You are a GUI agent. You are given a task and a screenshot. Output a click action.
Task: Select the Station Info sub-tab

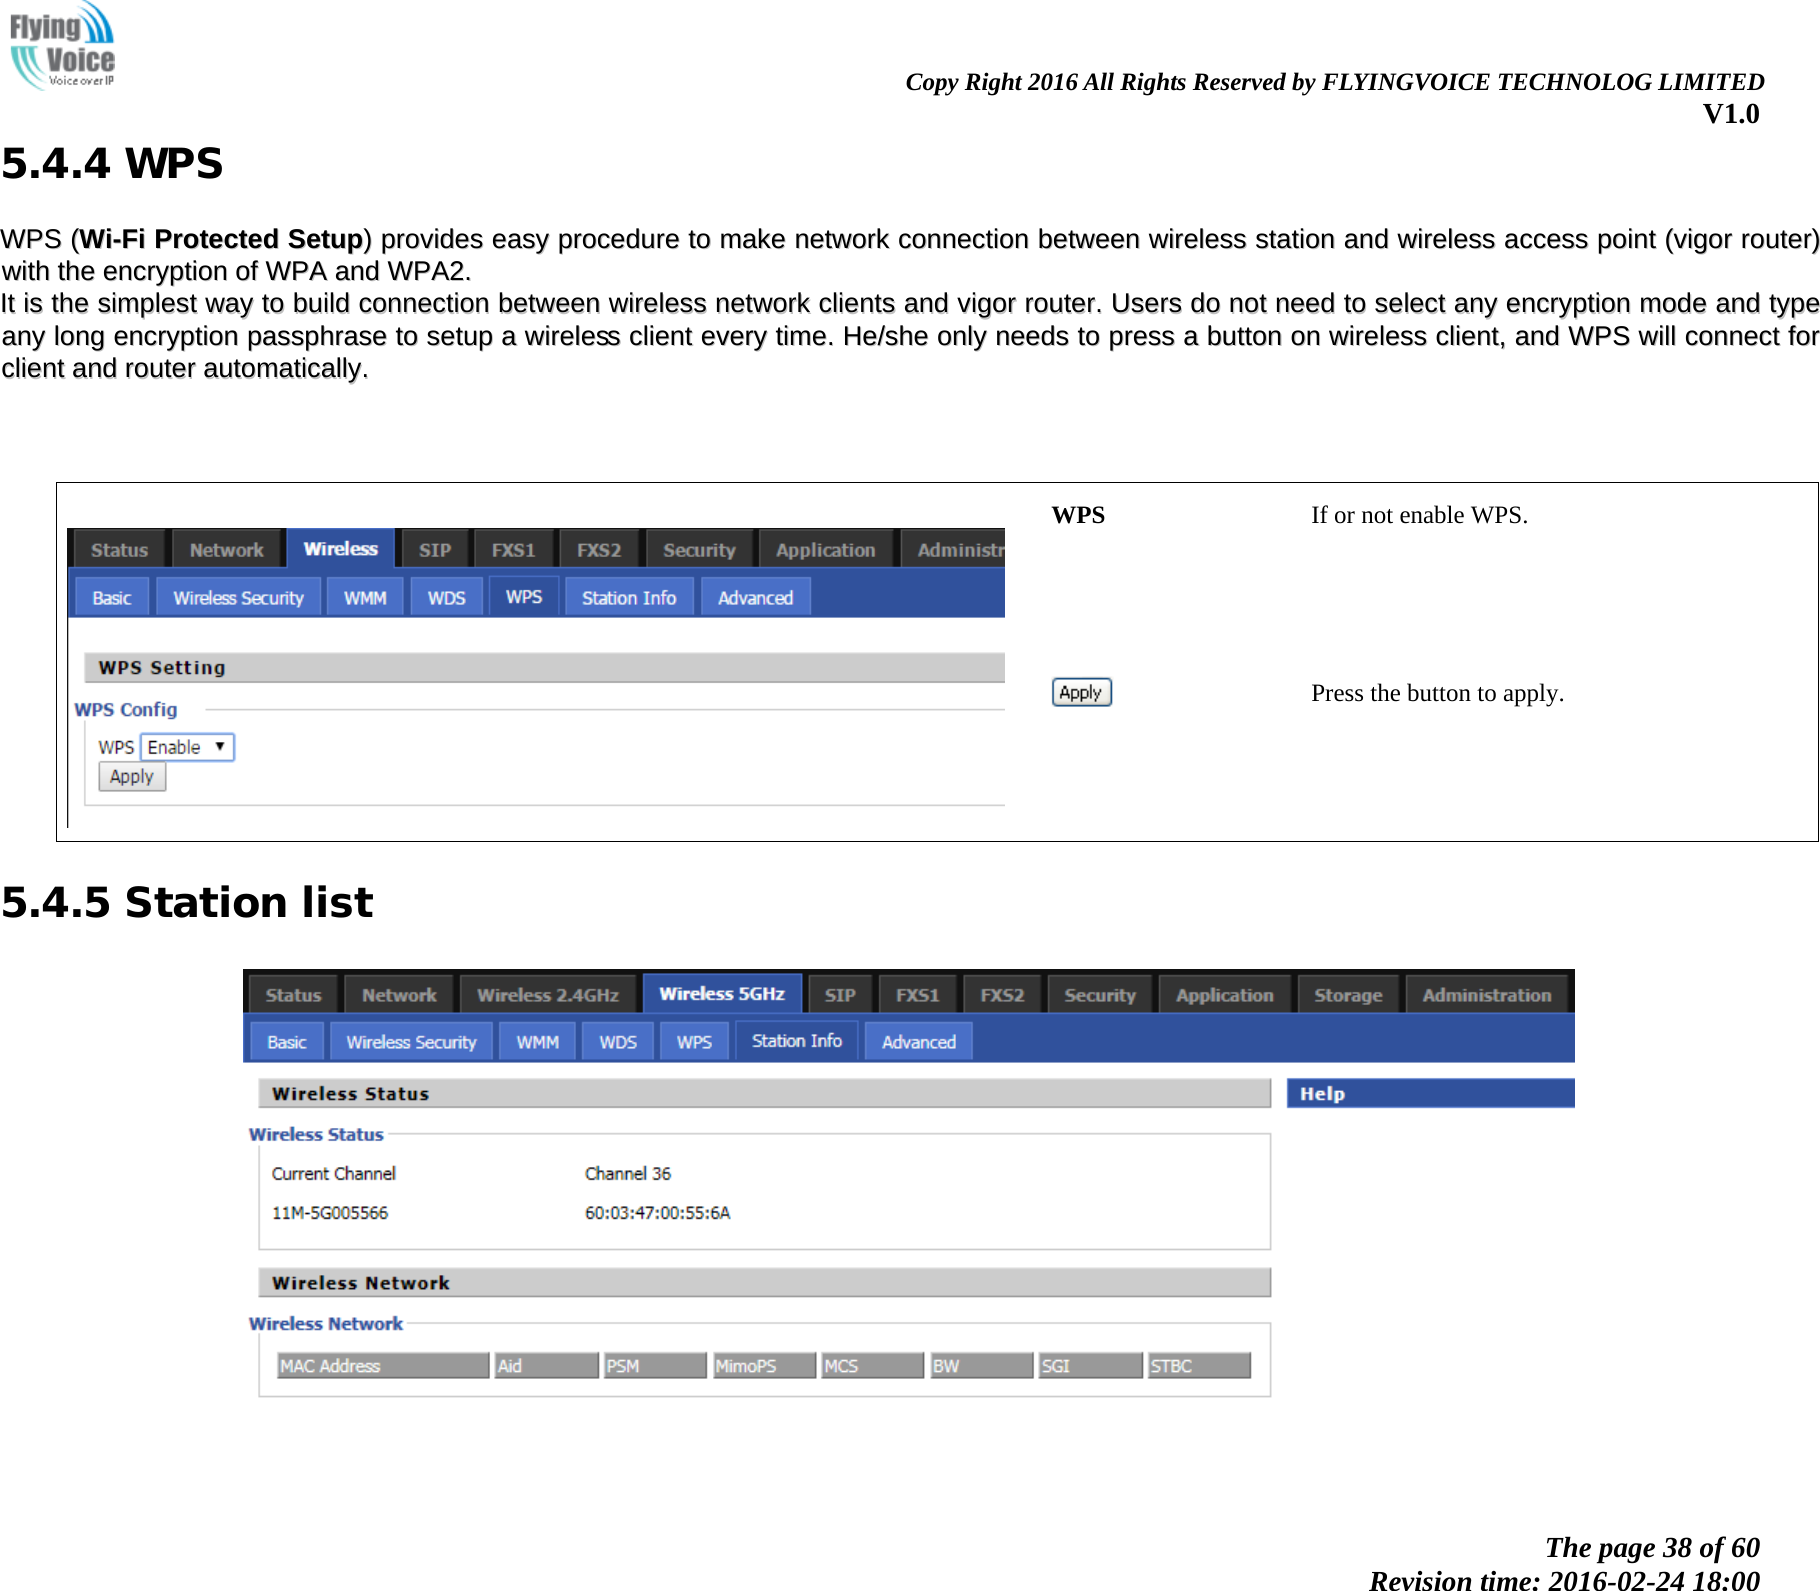point(795,1041)
